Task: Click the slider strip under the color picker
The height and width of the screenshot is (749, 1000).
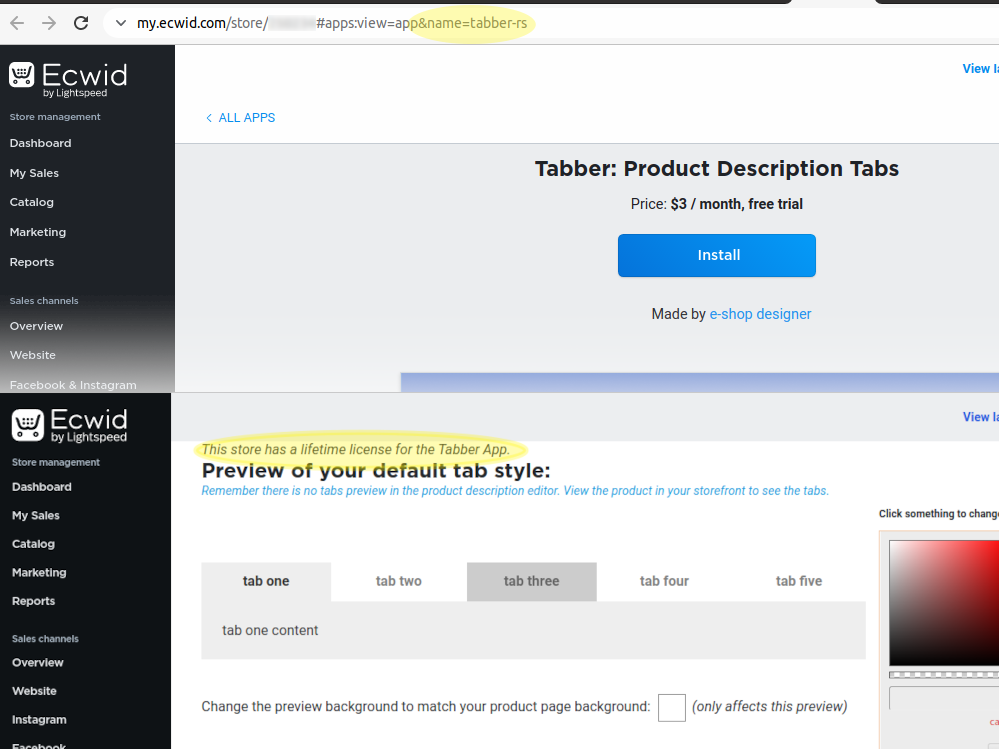Action: click(x=944, y=674)
